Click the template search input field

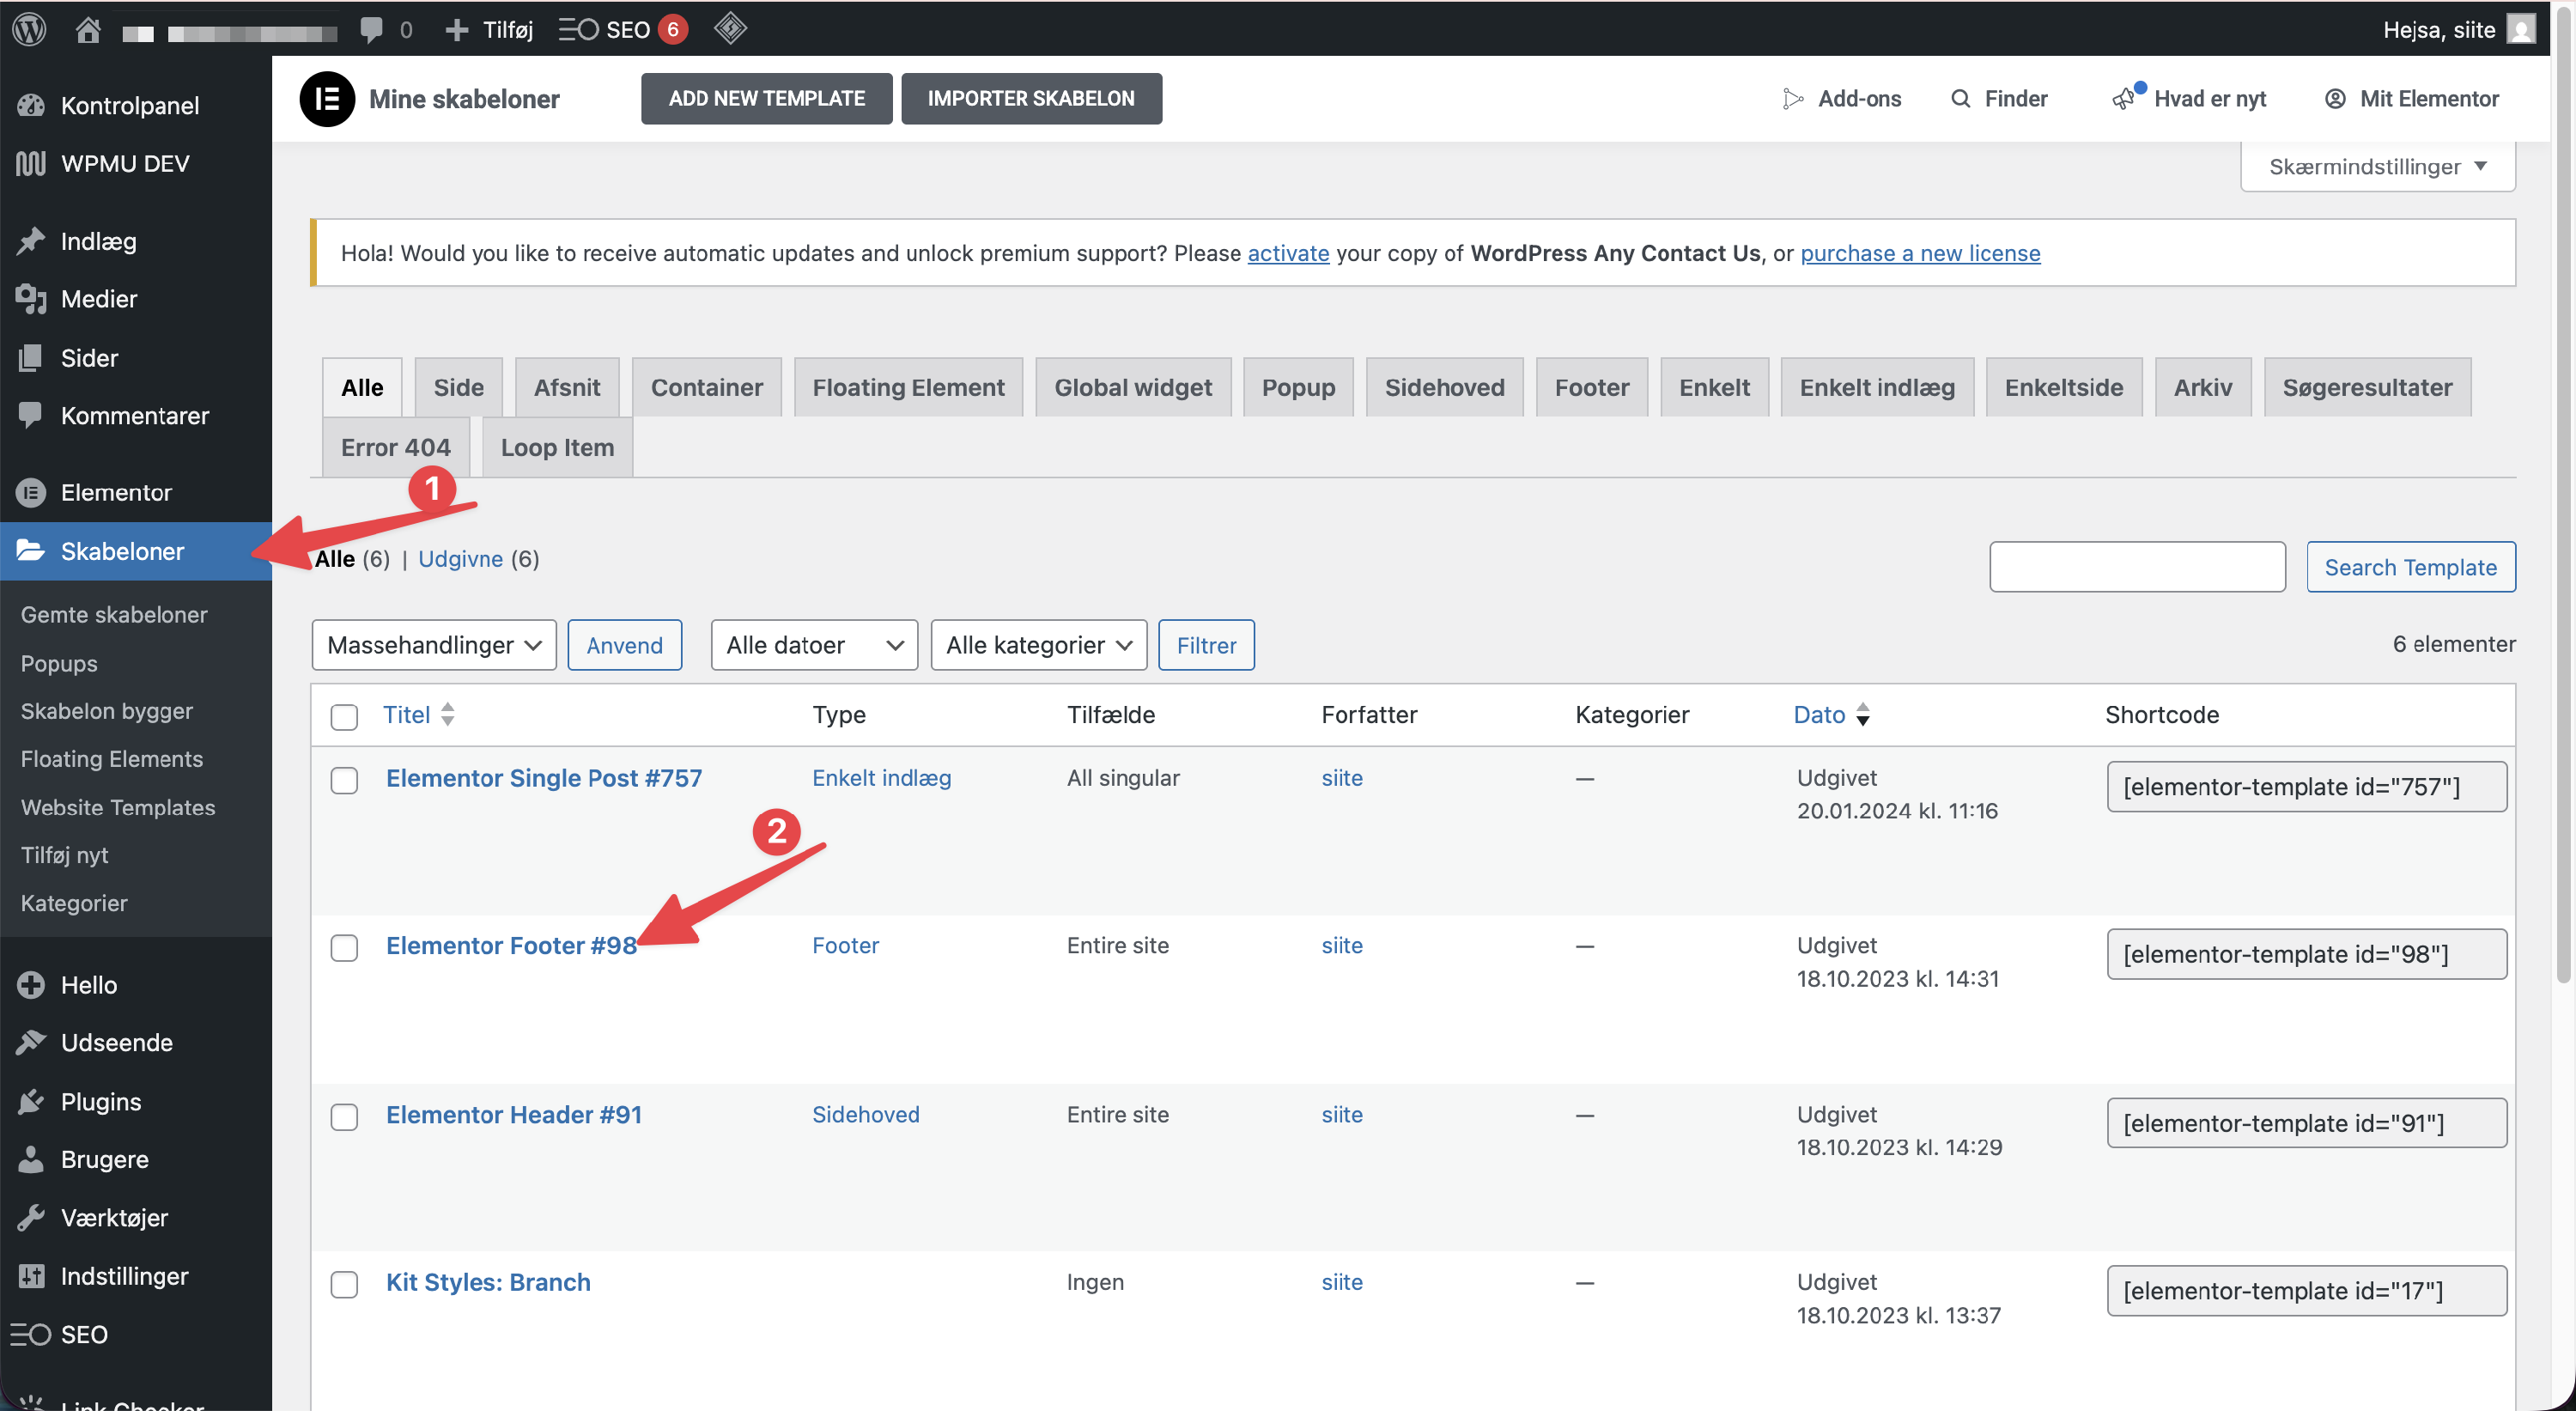tap(2137, 567)
